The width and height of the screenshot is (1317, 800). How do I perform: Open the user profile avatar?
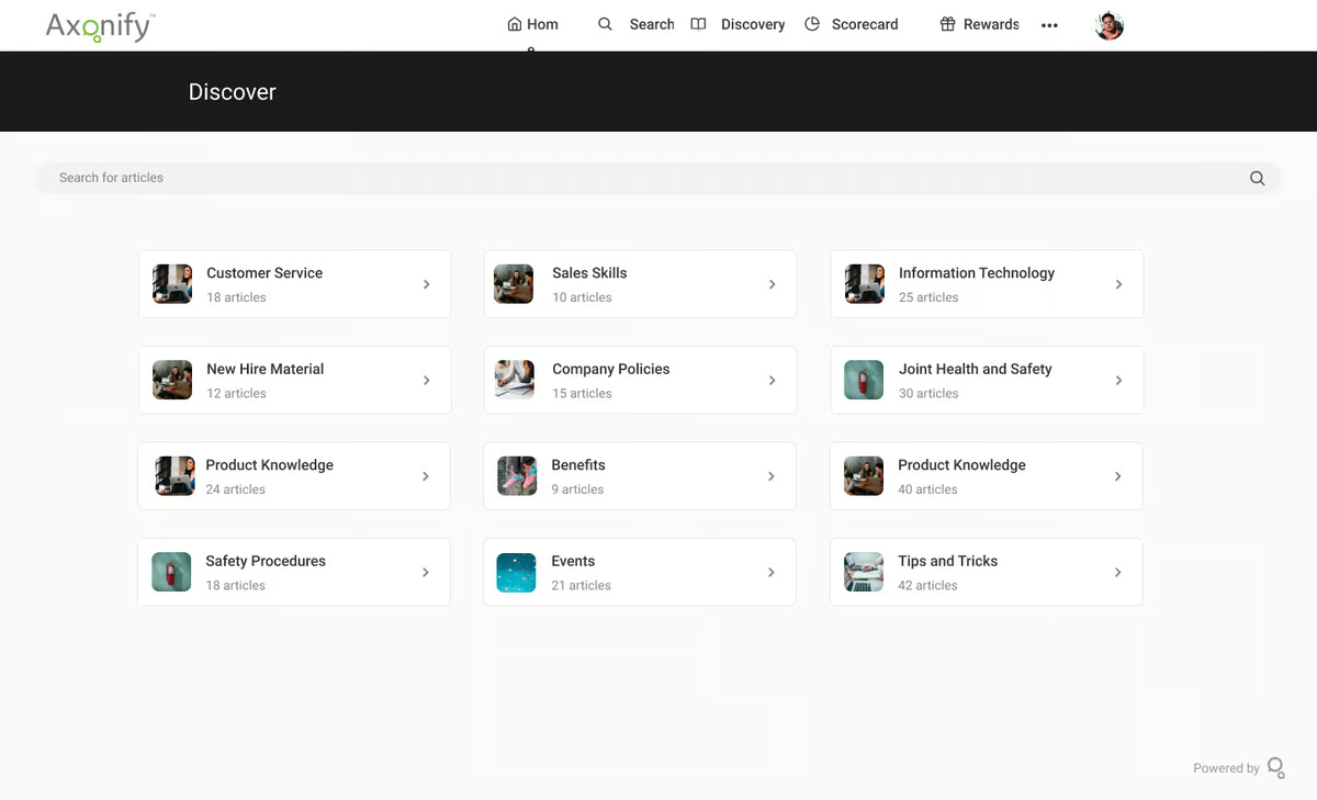coord(1109,26)
